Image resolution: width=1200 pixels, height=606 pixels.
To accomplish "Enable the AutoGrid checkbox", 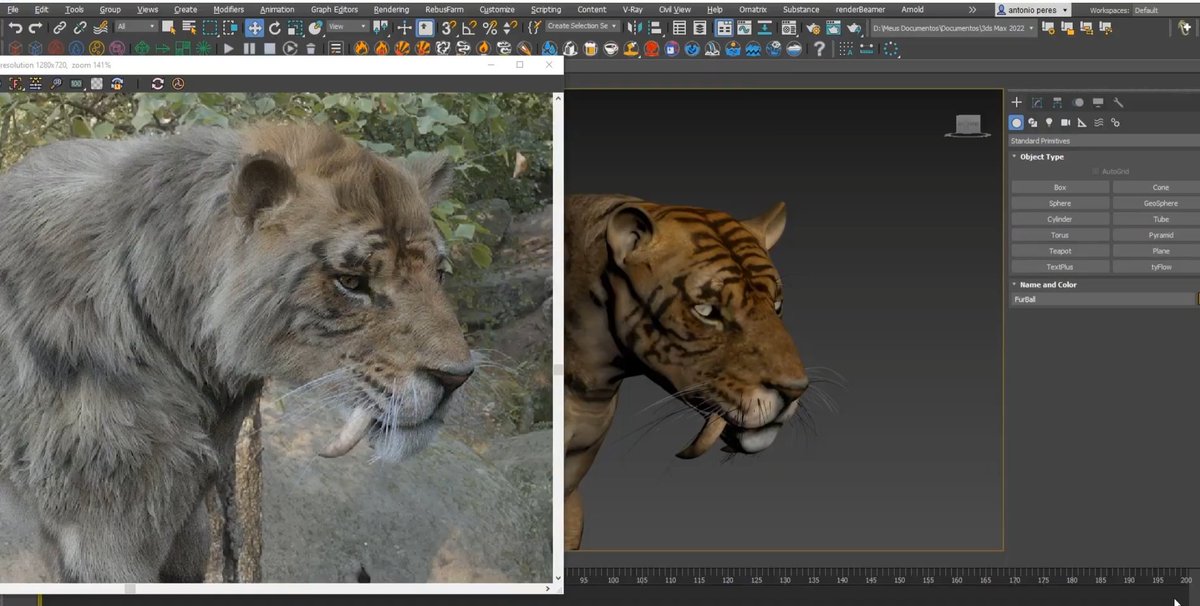I will click(x=1095, y=171).
